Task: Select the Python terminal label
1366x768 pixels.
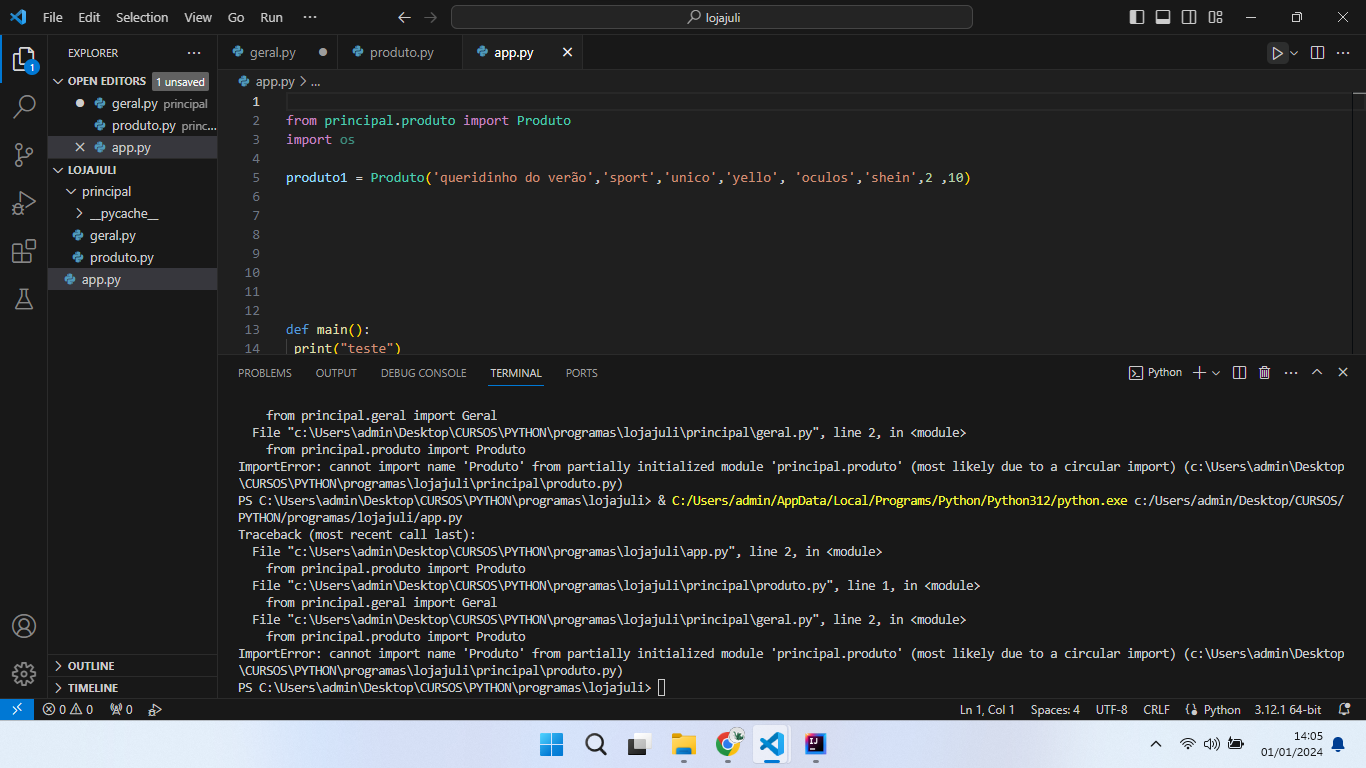Action: coord(1155,372)
